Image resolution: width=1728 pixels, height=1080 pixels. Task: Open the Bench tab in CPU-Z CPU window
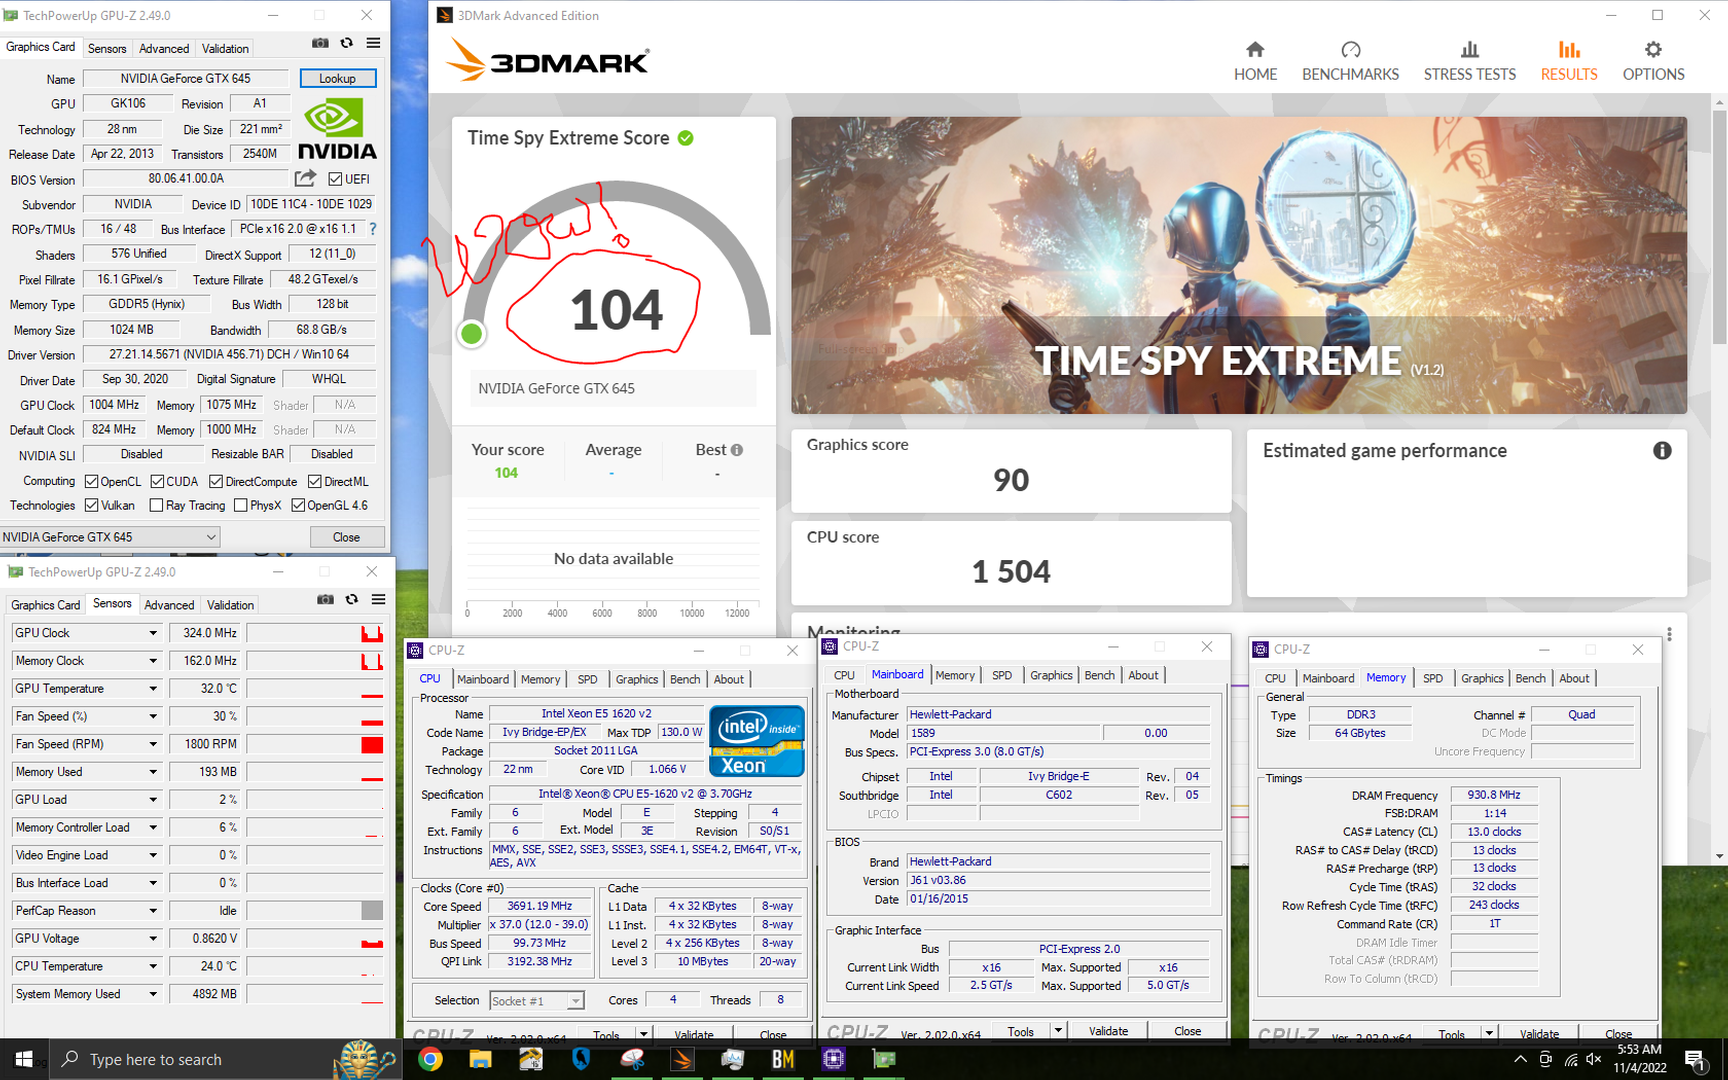(685, 679)
